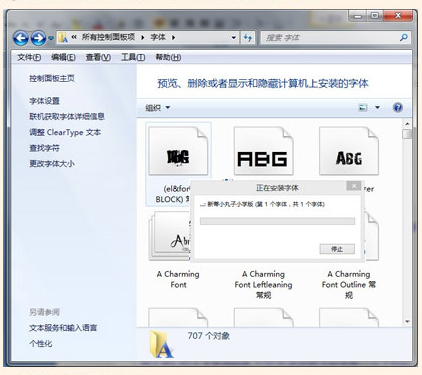Open 文本服务和输入语言 link

coord(63,328)
